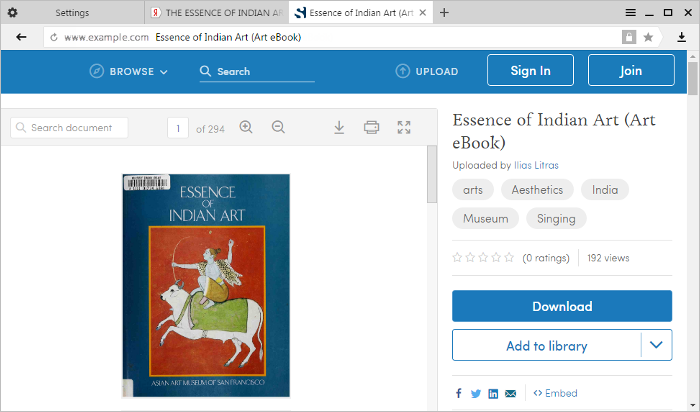Open browser downloads panel

pyautogui.click(x=681, y=37)
